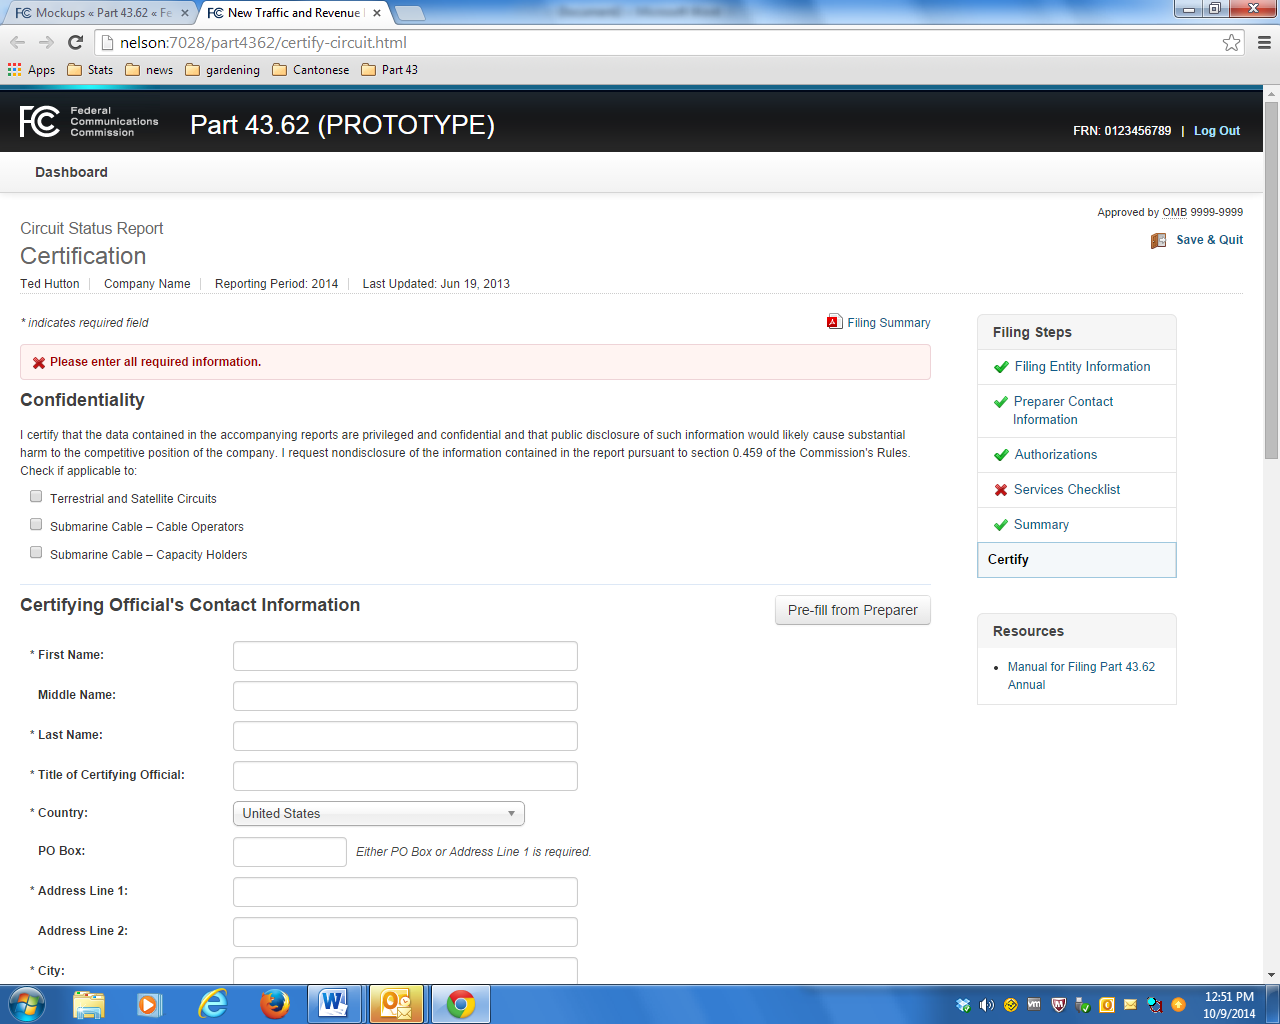Switch to the Mockups browser tab
This screenshot has width=1280, height=1024.
point(100,13)
